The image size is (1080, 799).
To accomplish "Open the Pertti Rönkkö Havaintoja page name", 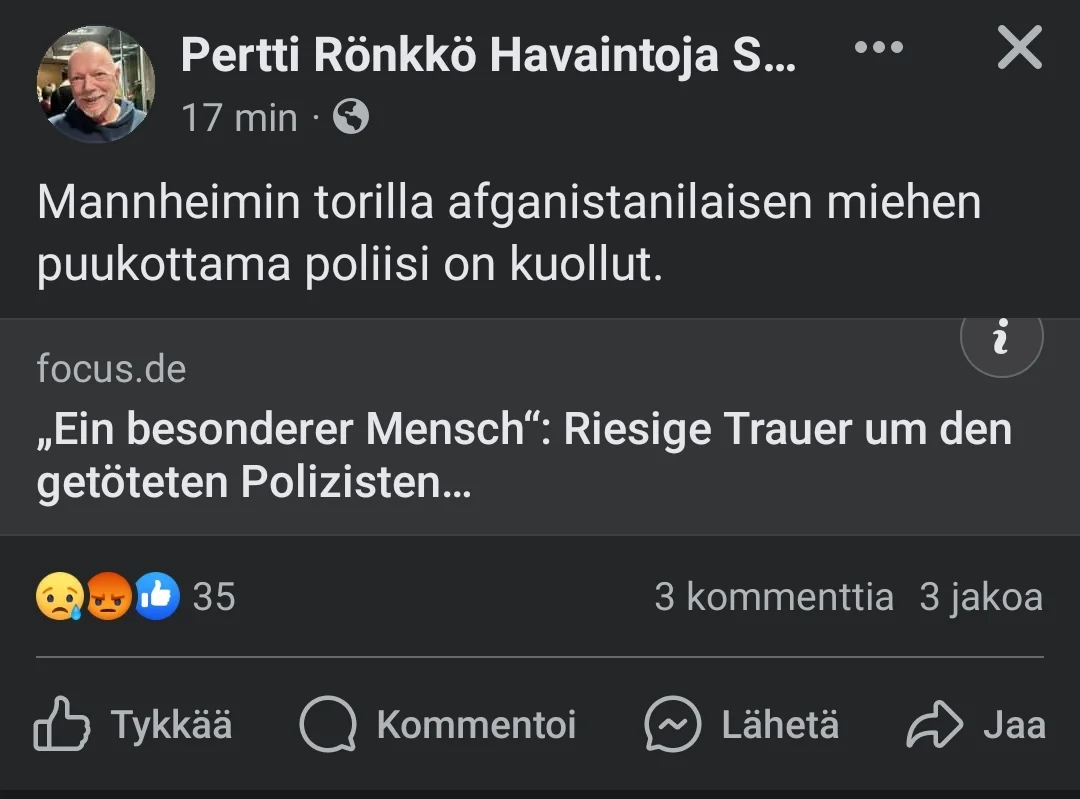I will click(x=488, y=56).
